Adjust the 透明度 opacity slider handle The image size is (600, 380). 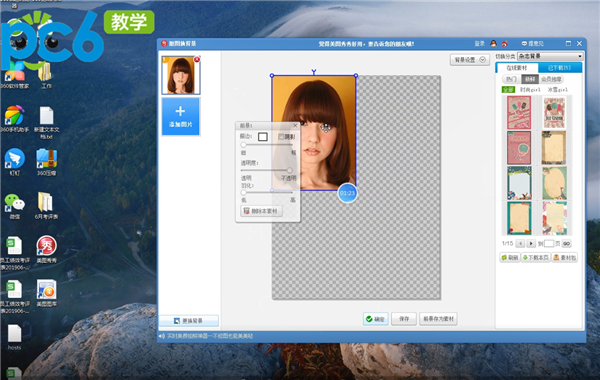[290, 170]
